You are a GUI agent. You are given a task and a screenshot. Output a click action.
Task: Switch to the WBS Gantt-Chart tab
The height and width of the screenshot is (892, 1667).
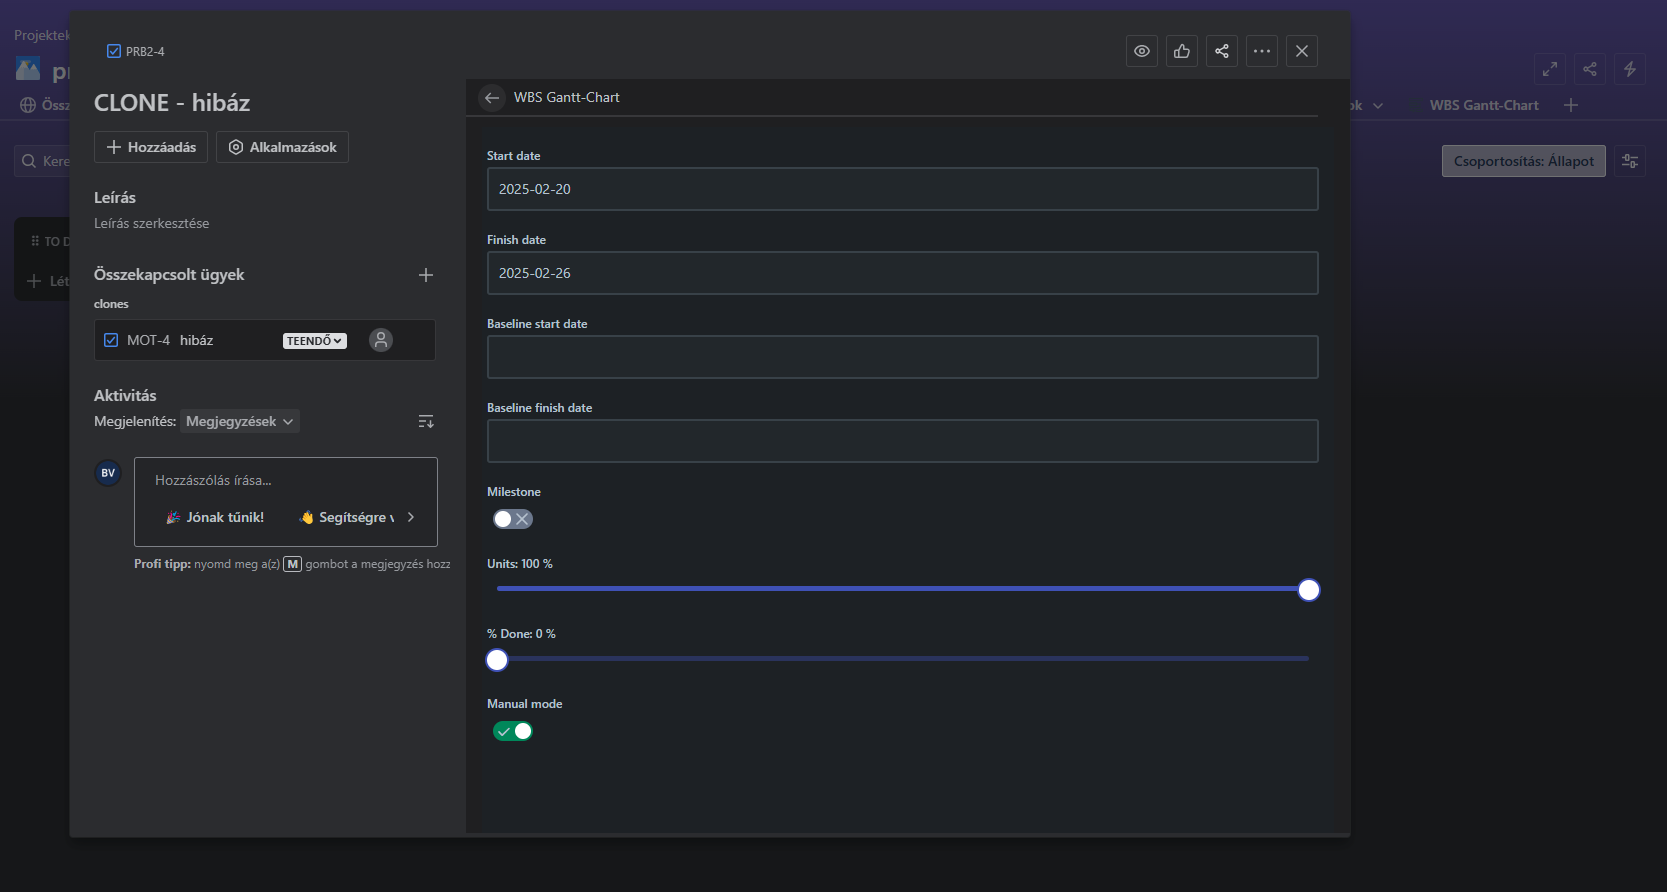[1483, 105]
